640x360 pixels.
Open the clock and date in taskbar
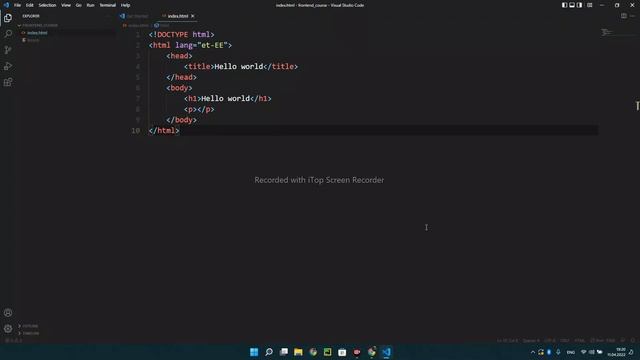(x=616, y=352)
